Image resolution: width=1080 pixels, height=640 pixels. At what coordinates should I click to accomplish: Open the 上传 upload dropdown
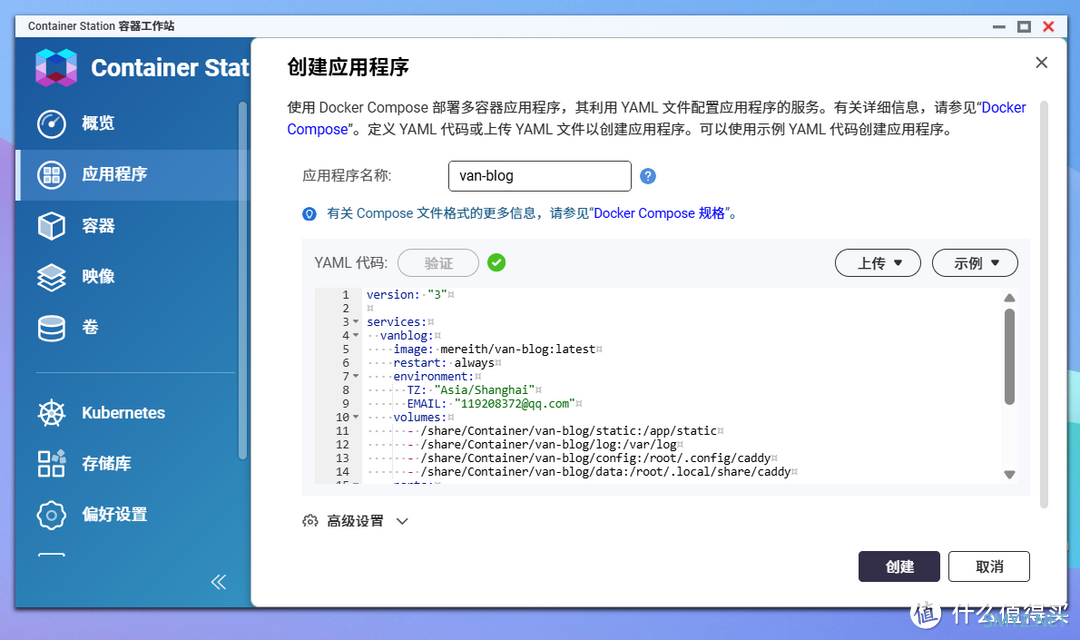pos(878,263)
